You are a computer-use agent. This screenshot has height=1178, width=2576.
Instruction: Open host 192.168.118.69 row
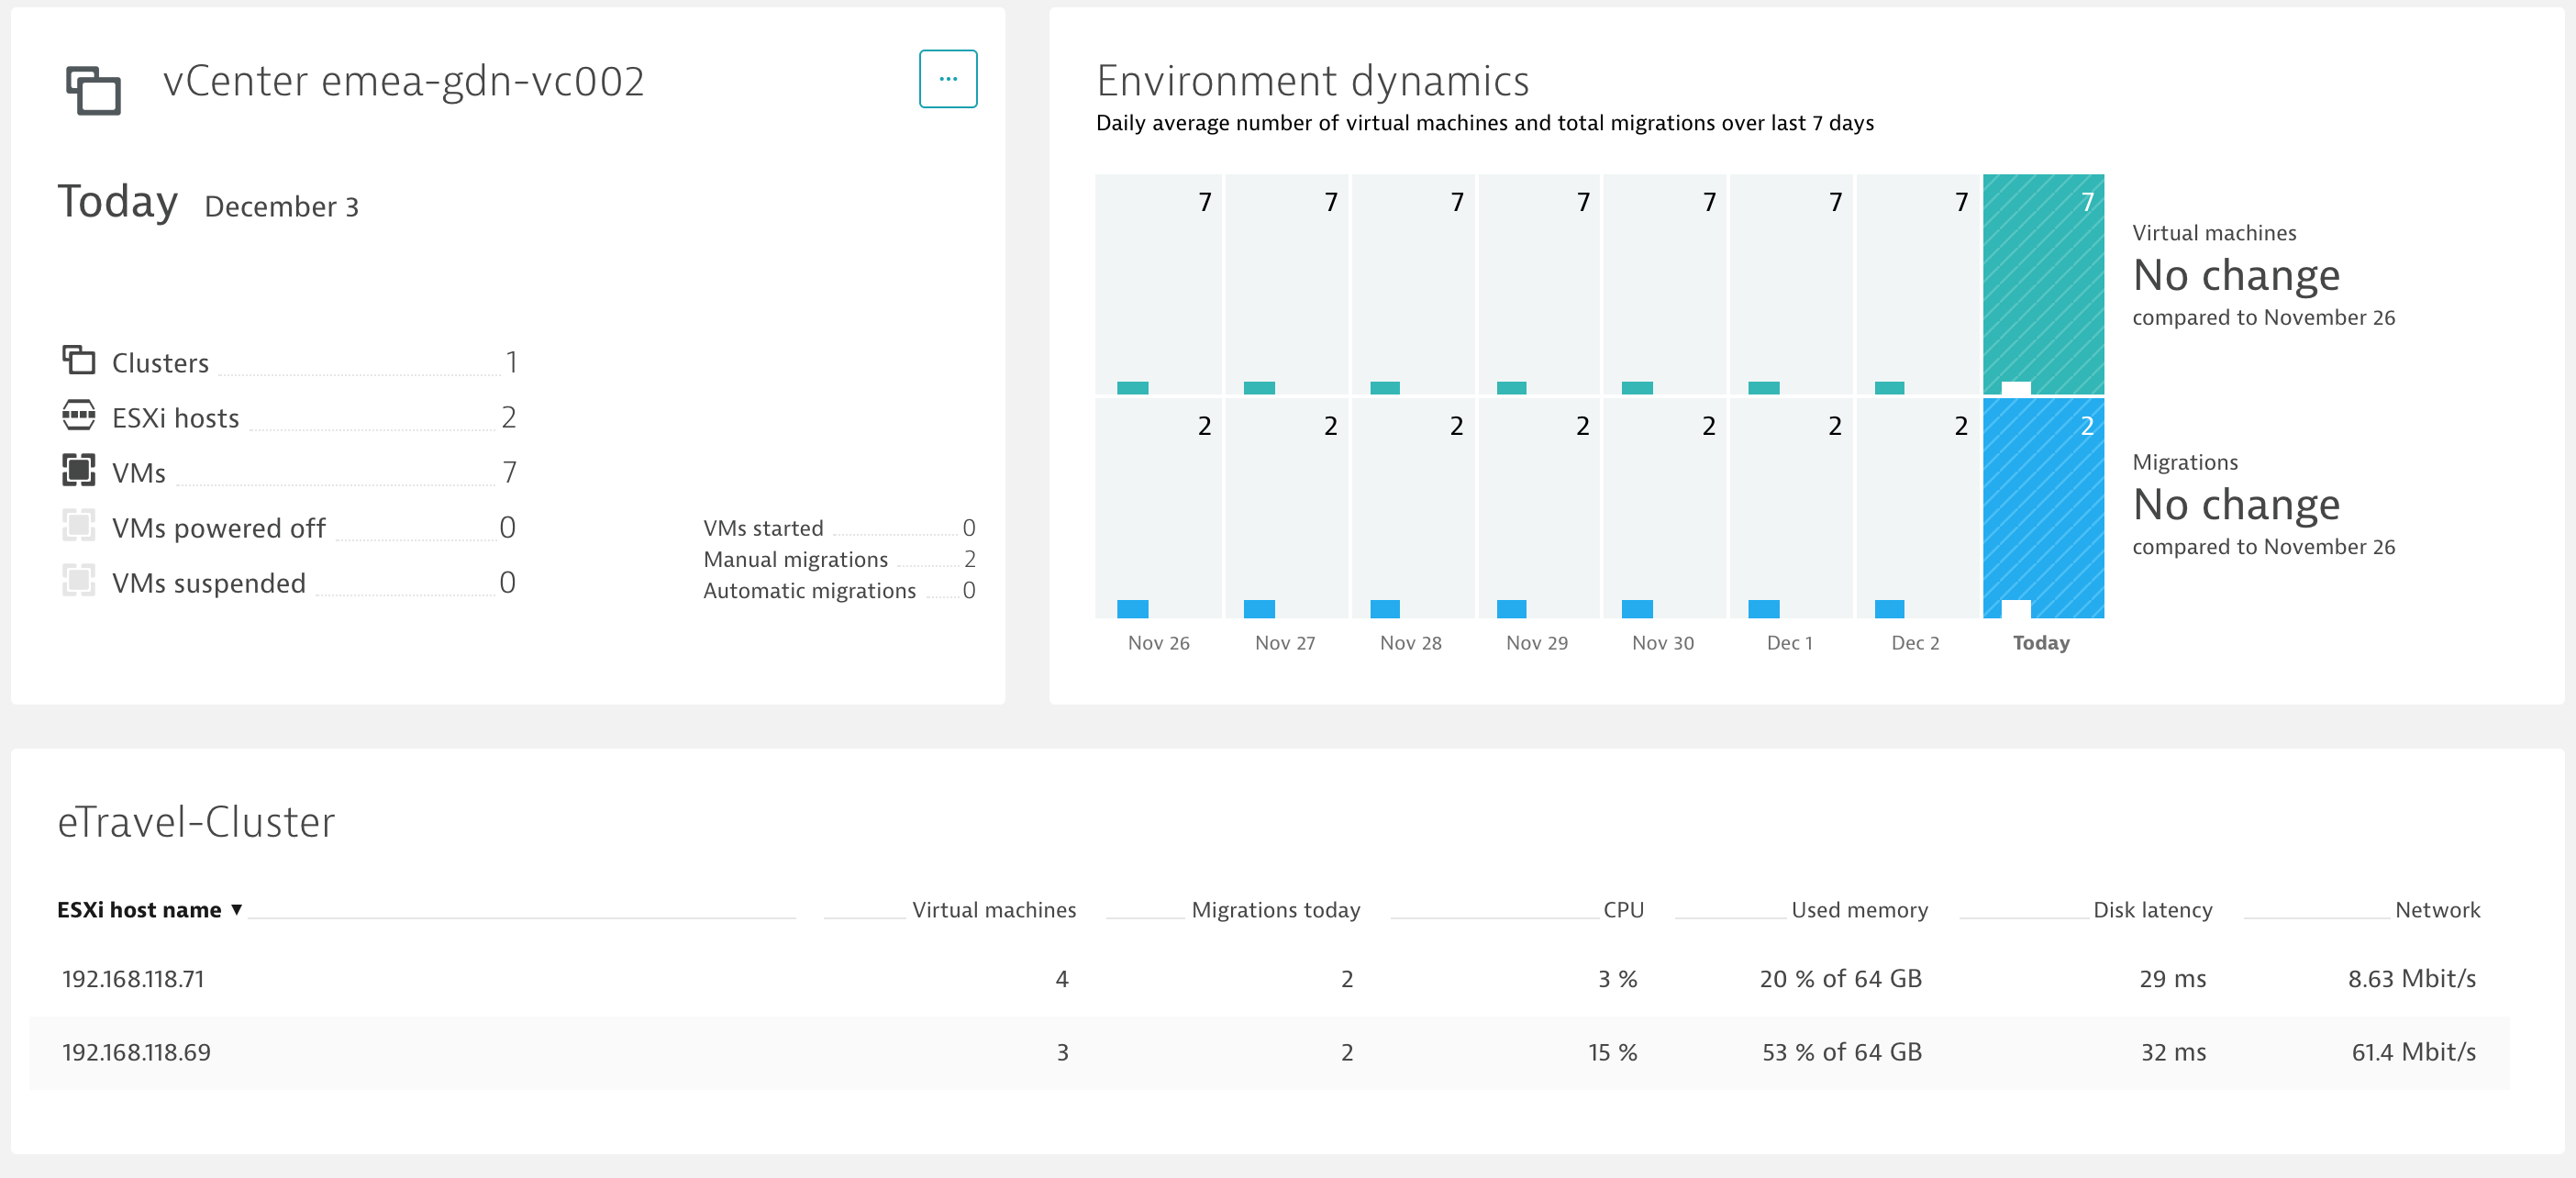click(x=136, y=1052)
